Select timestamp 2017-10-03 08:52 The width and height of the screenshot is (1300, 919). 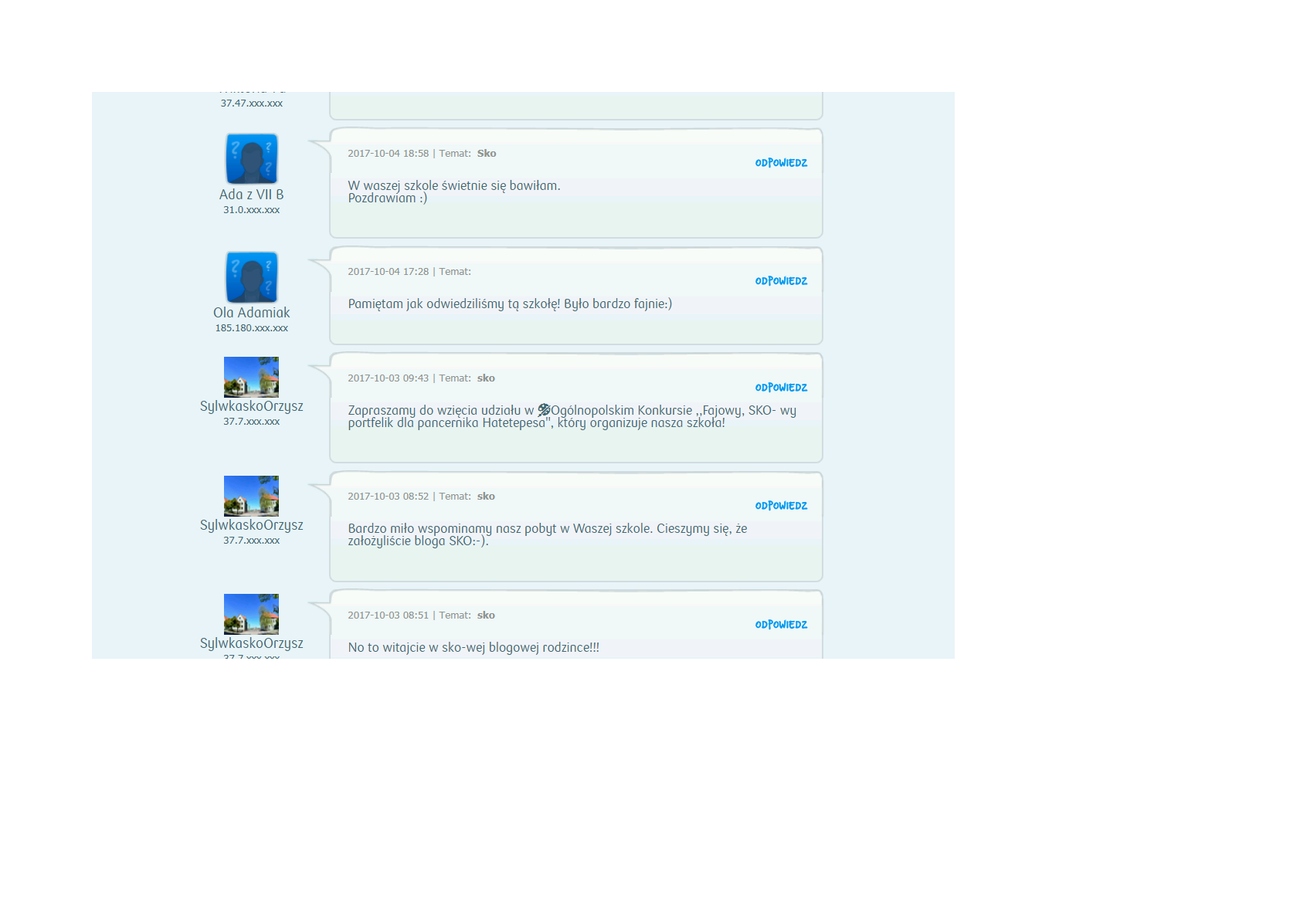coord(388,496)
